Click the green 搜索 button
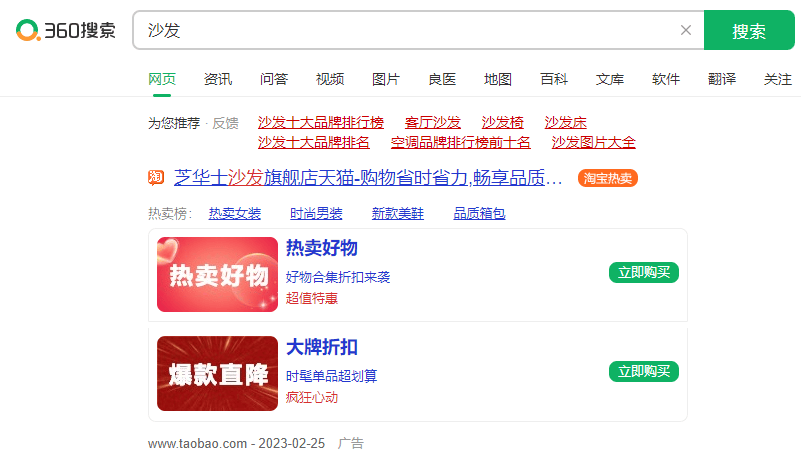The height and width of the screenshot is (464, 801). point(749,30)
